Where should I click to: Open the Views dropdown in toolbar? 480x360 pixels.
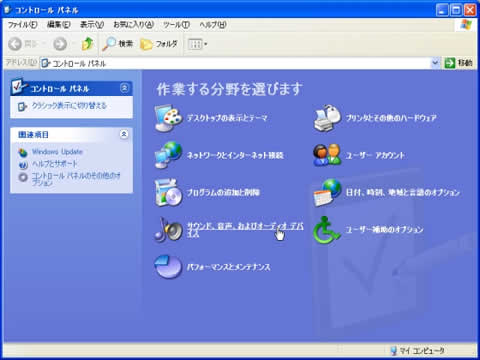[x=197, y=44]
